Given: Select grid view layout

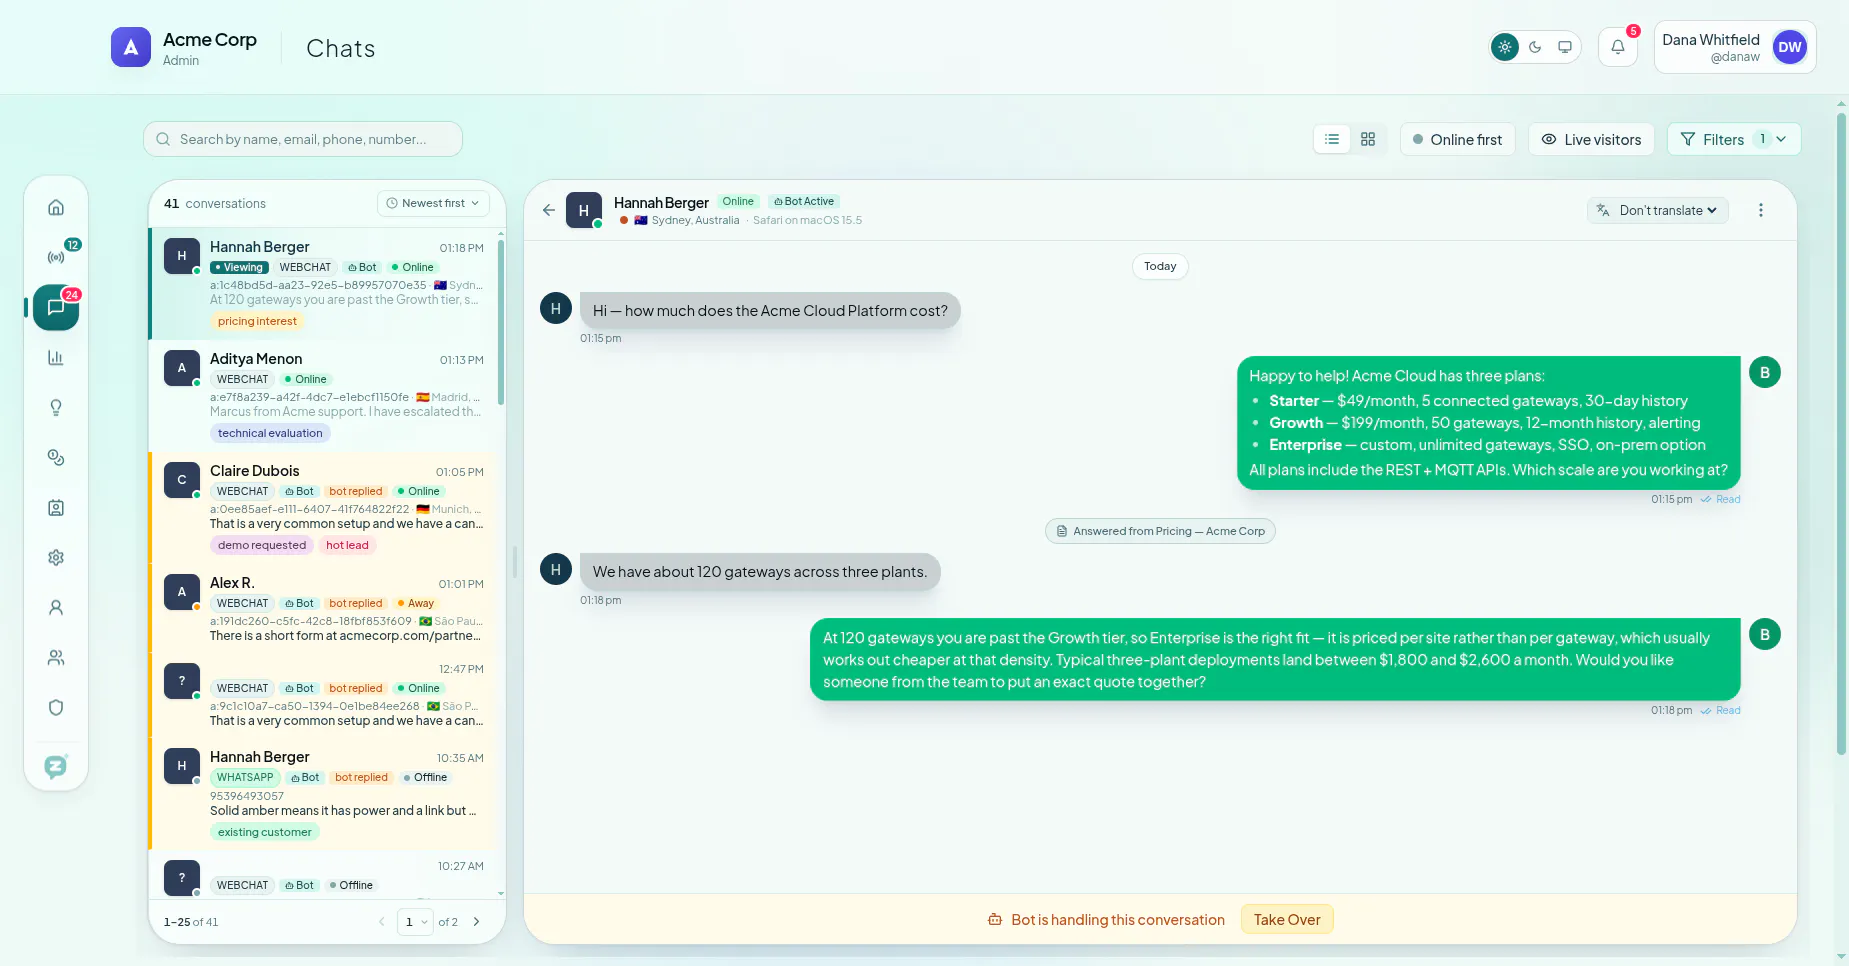Looking at the screenshot, I should coord(1368,139).
